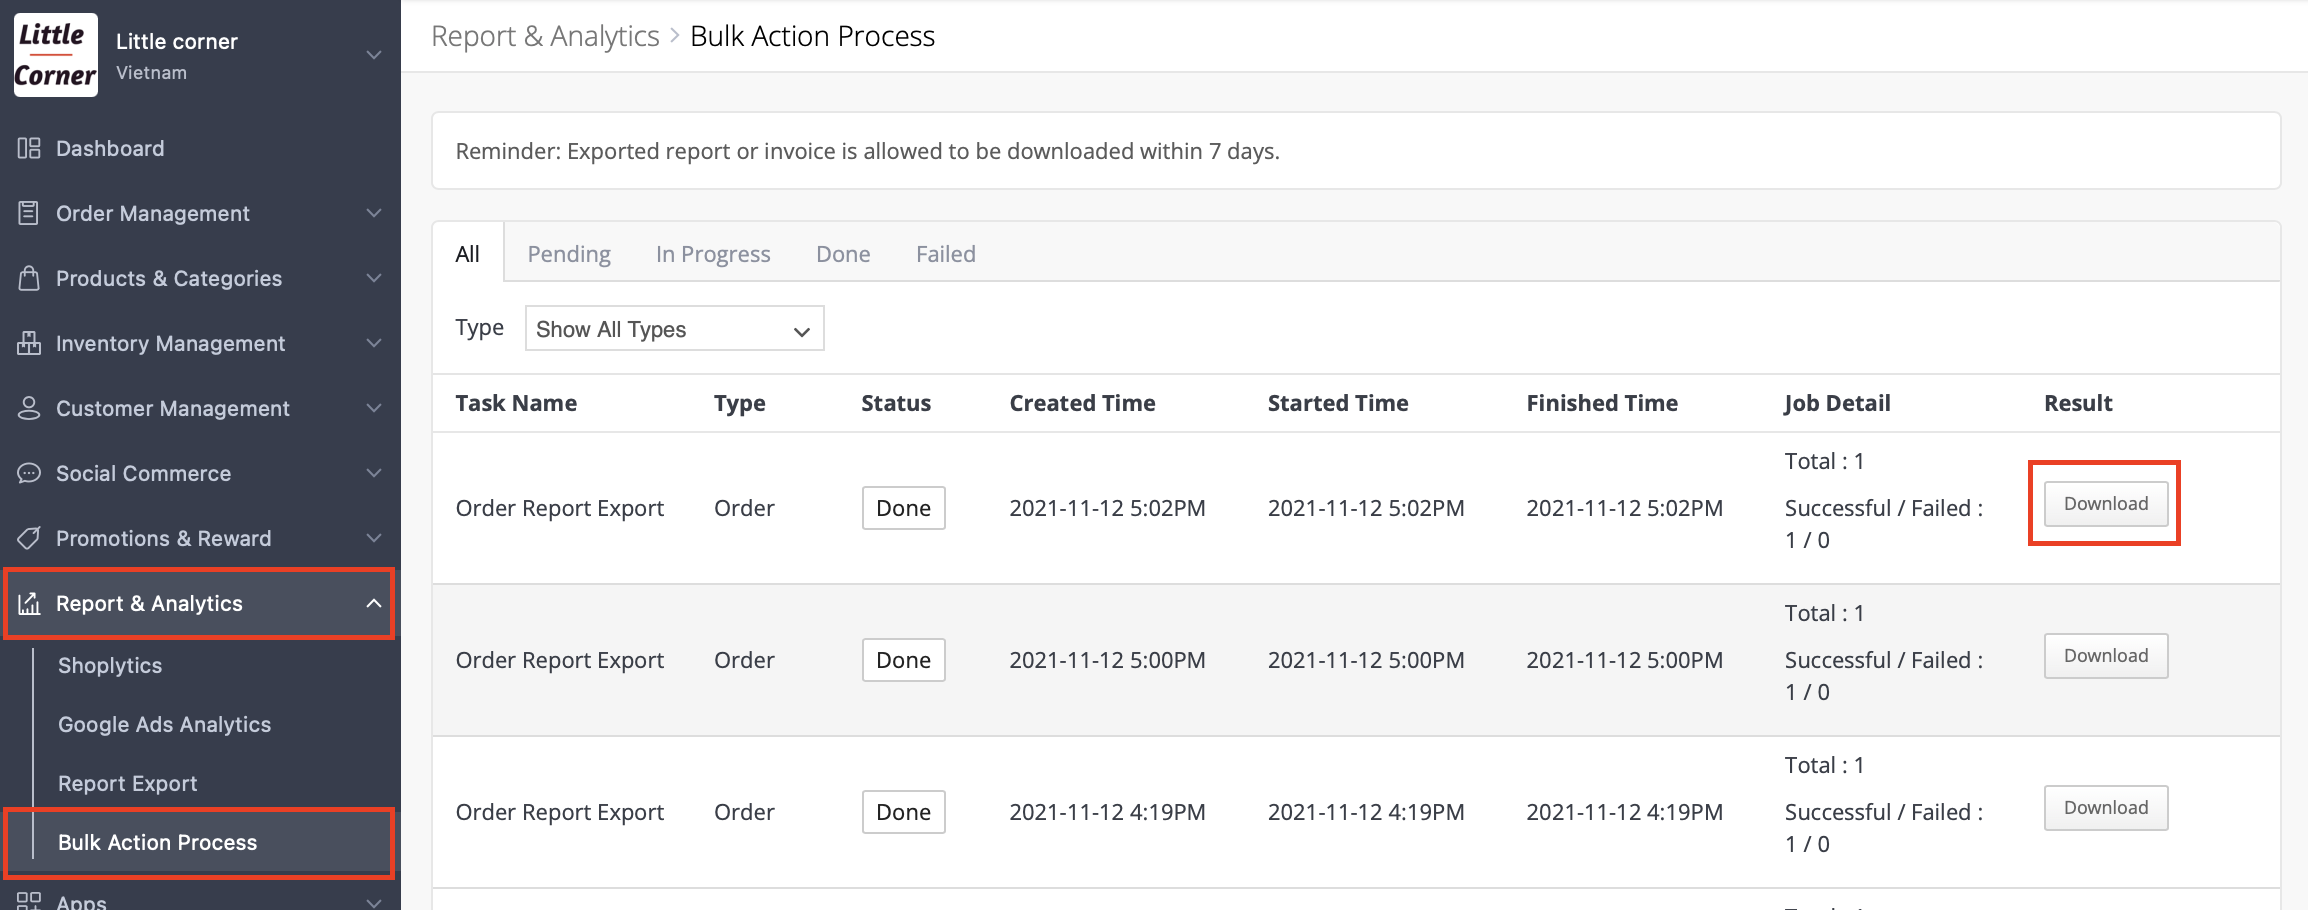Expand the Little corner store switcher chevron
Image resolution: width=2308 pixels, height=910 pixels.
374,55
